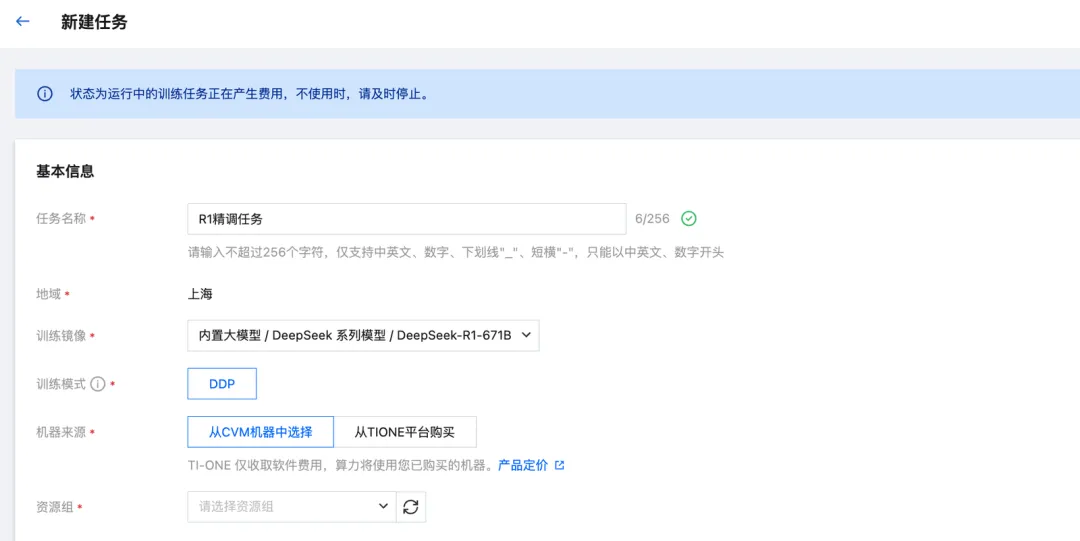Click the info icon beside 训练模式
The image size is (1080, 541).
click(x=98, y=384)
